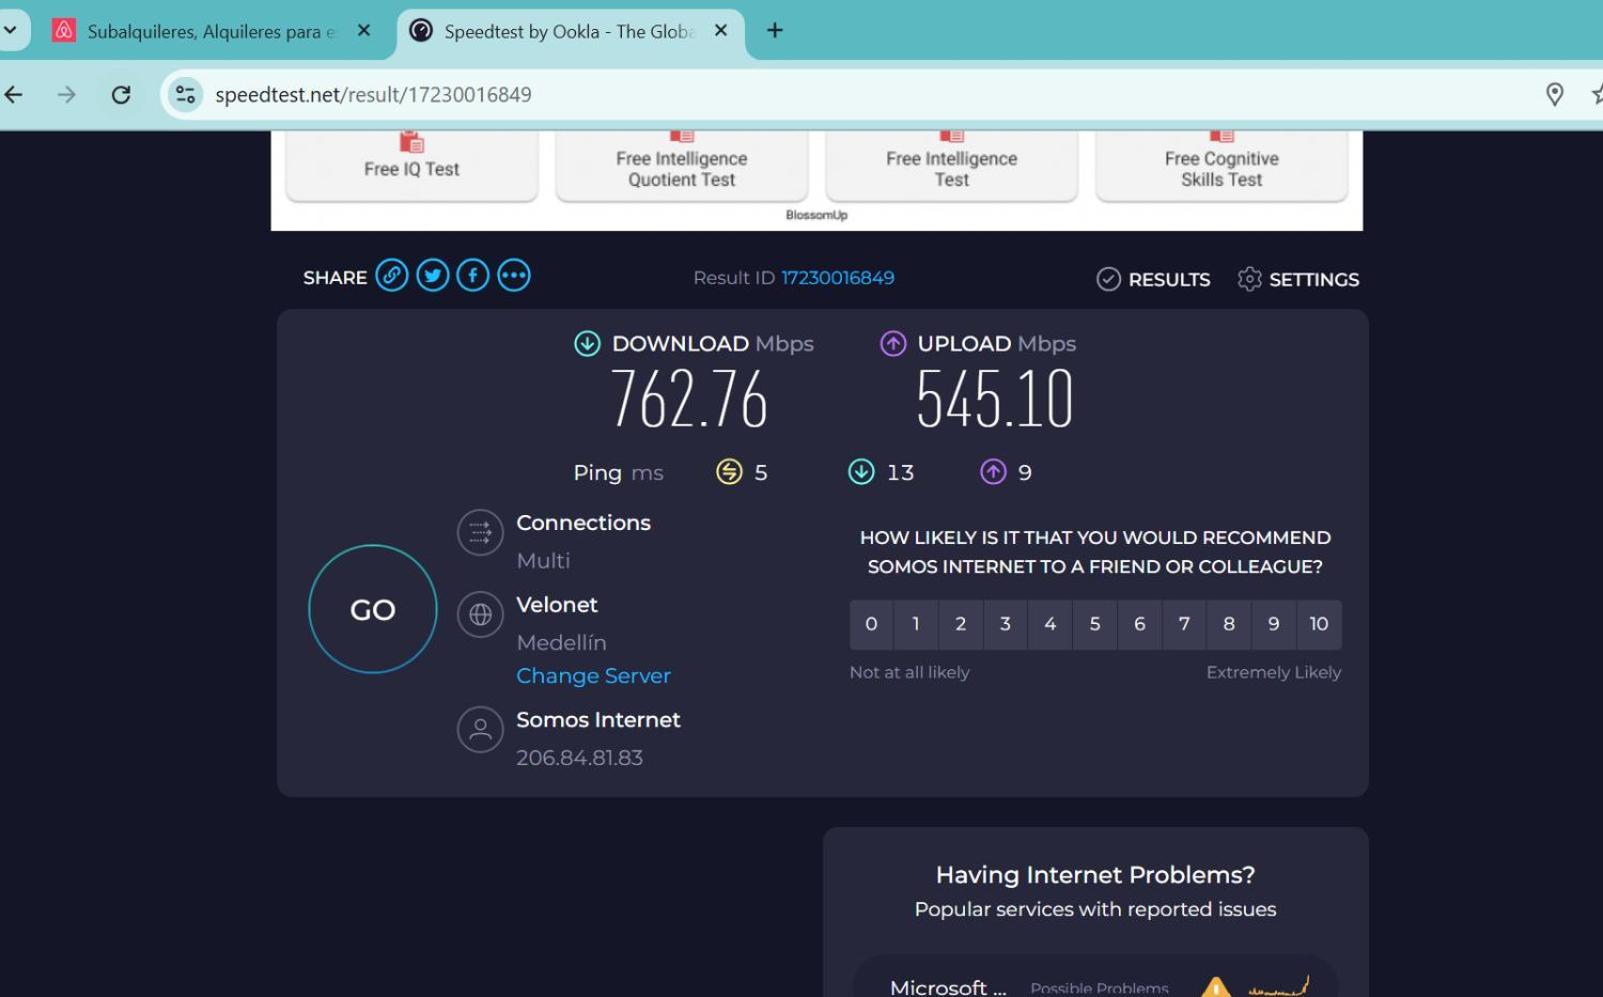Go forward in browser history
Image resolution: width=1603 pixels, height=997 pixels.
click(x=67, y=95)
